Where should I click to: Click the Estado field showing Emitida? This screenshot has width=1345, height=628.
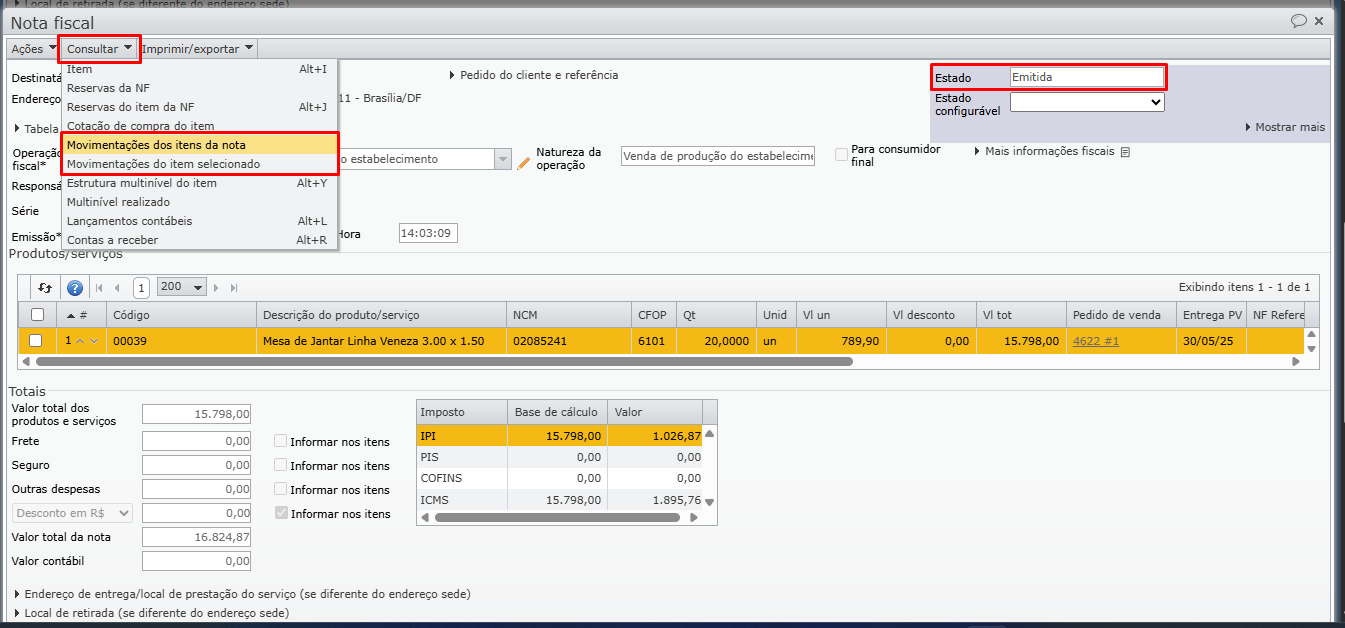coord(1087,77)
